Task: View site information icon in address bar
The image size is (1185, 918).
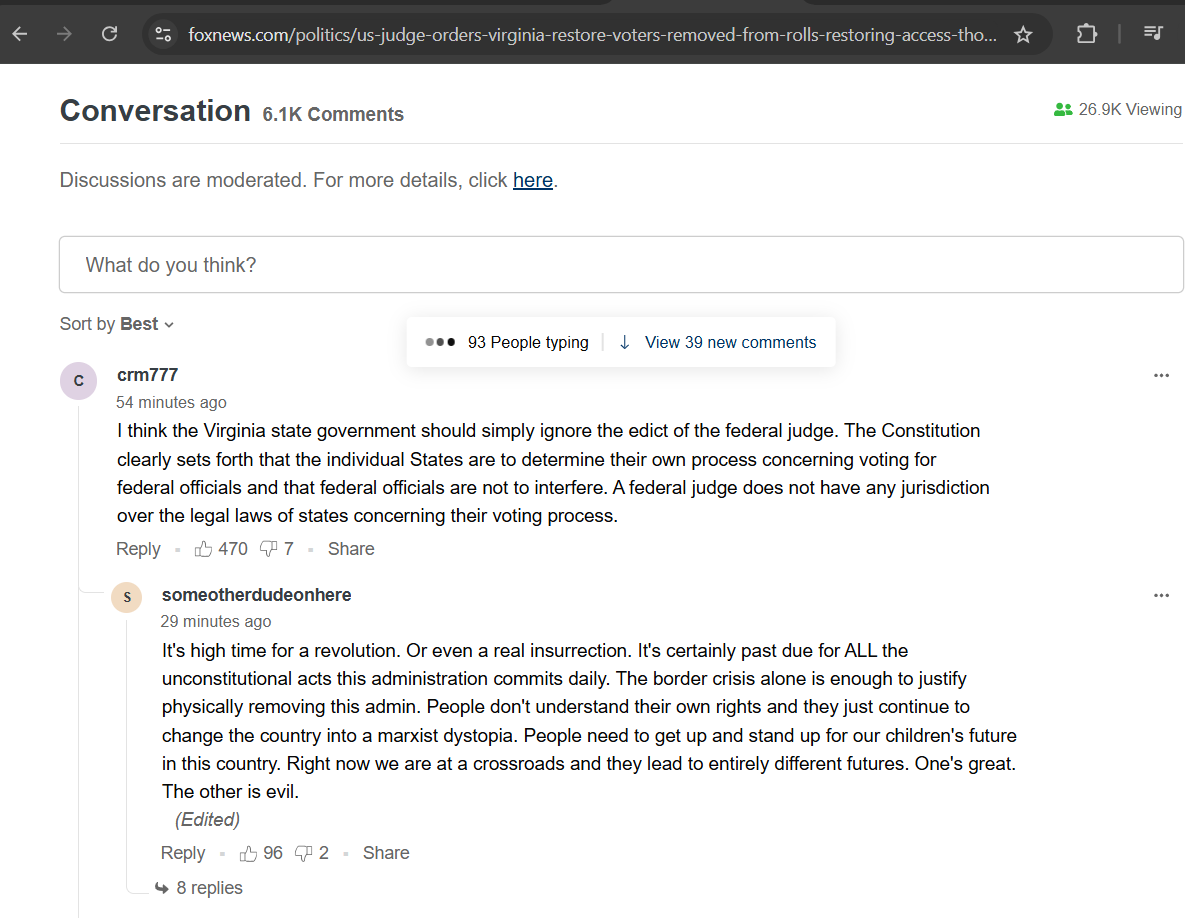Action: [162, 34]
